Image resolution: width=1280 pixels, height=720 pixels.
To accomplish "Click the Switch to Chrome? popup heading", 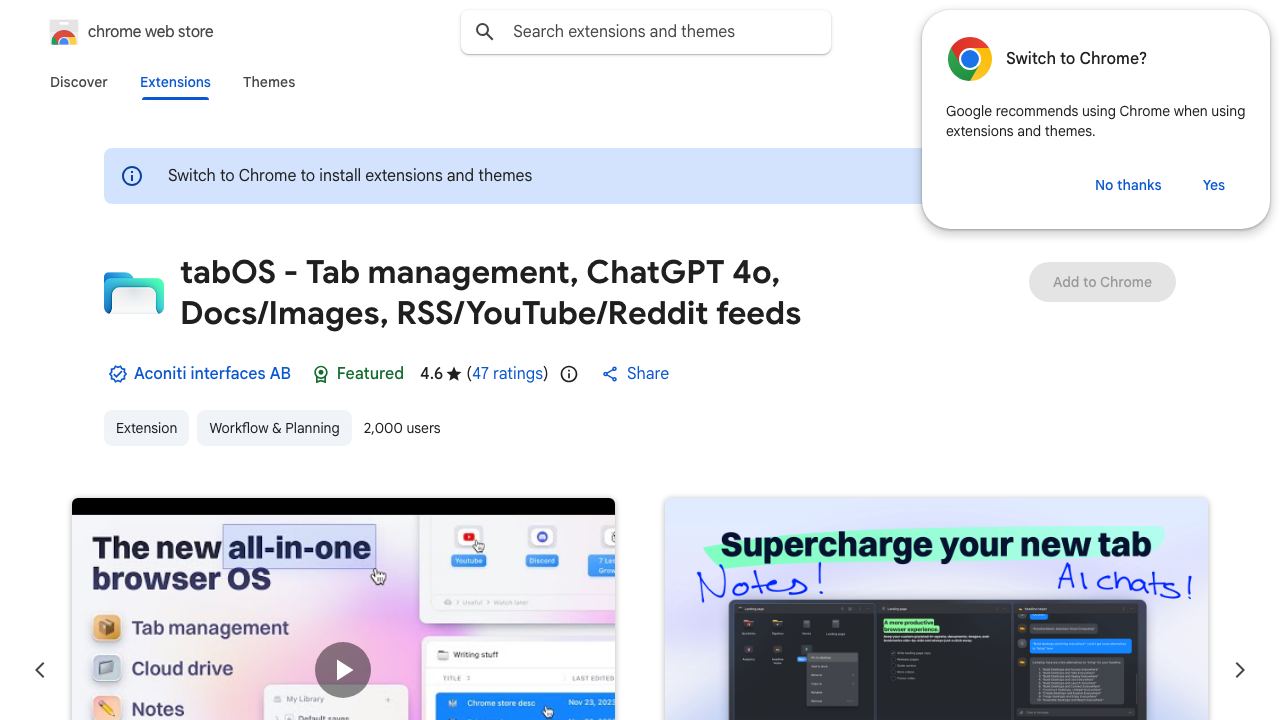I will pos(1076,59).
